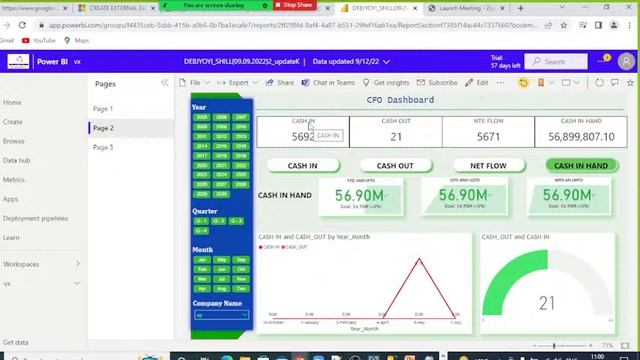
Task: Select Q-1 in Quarter slicer
Action: tap(201, 221)
